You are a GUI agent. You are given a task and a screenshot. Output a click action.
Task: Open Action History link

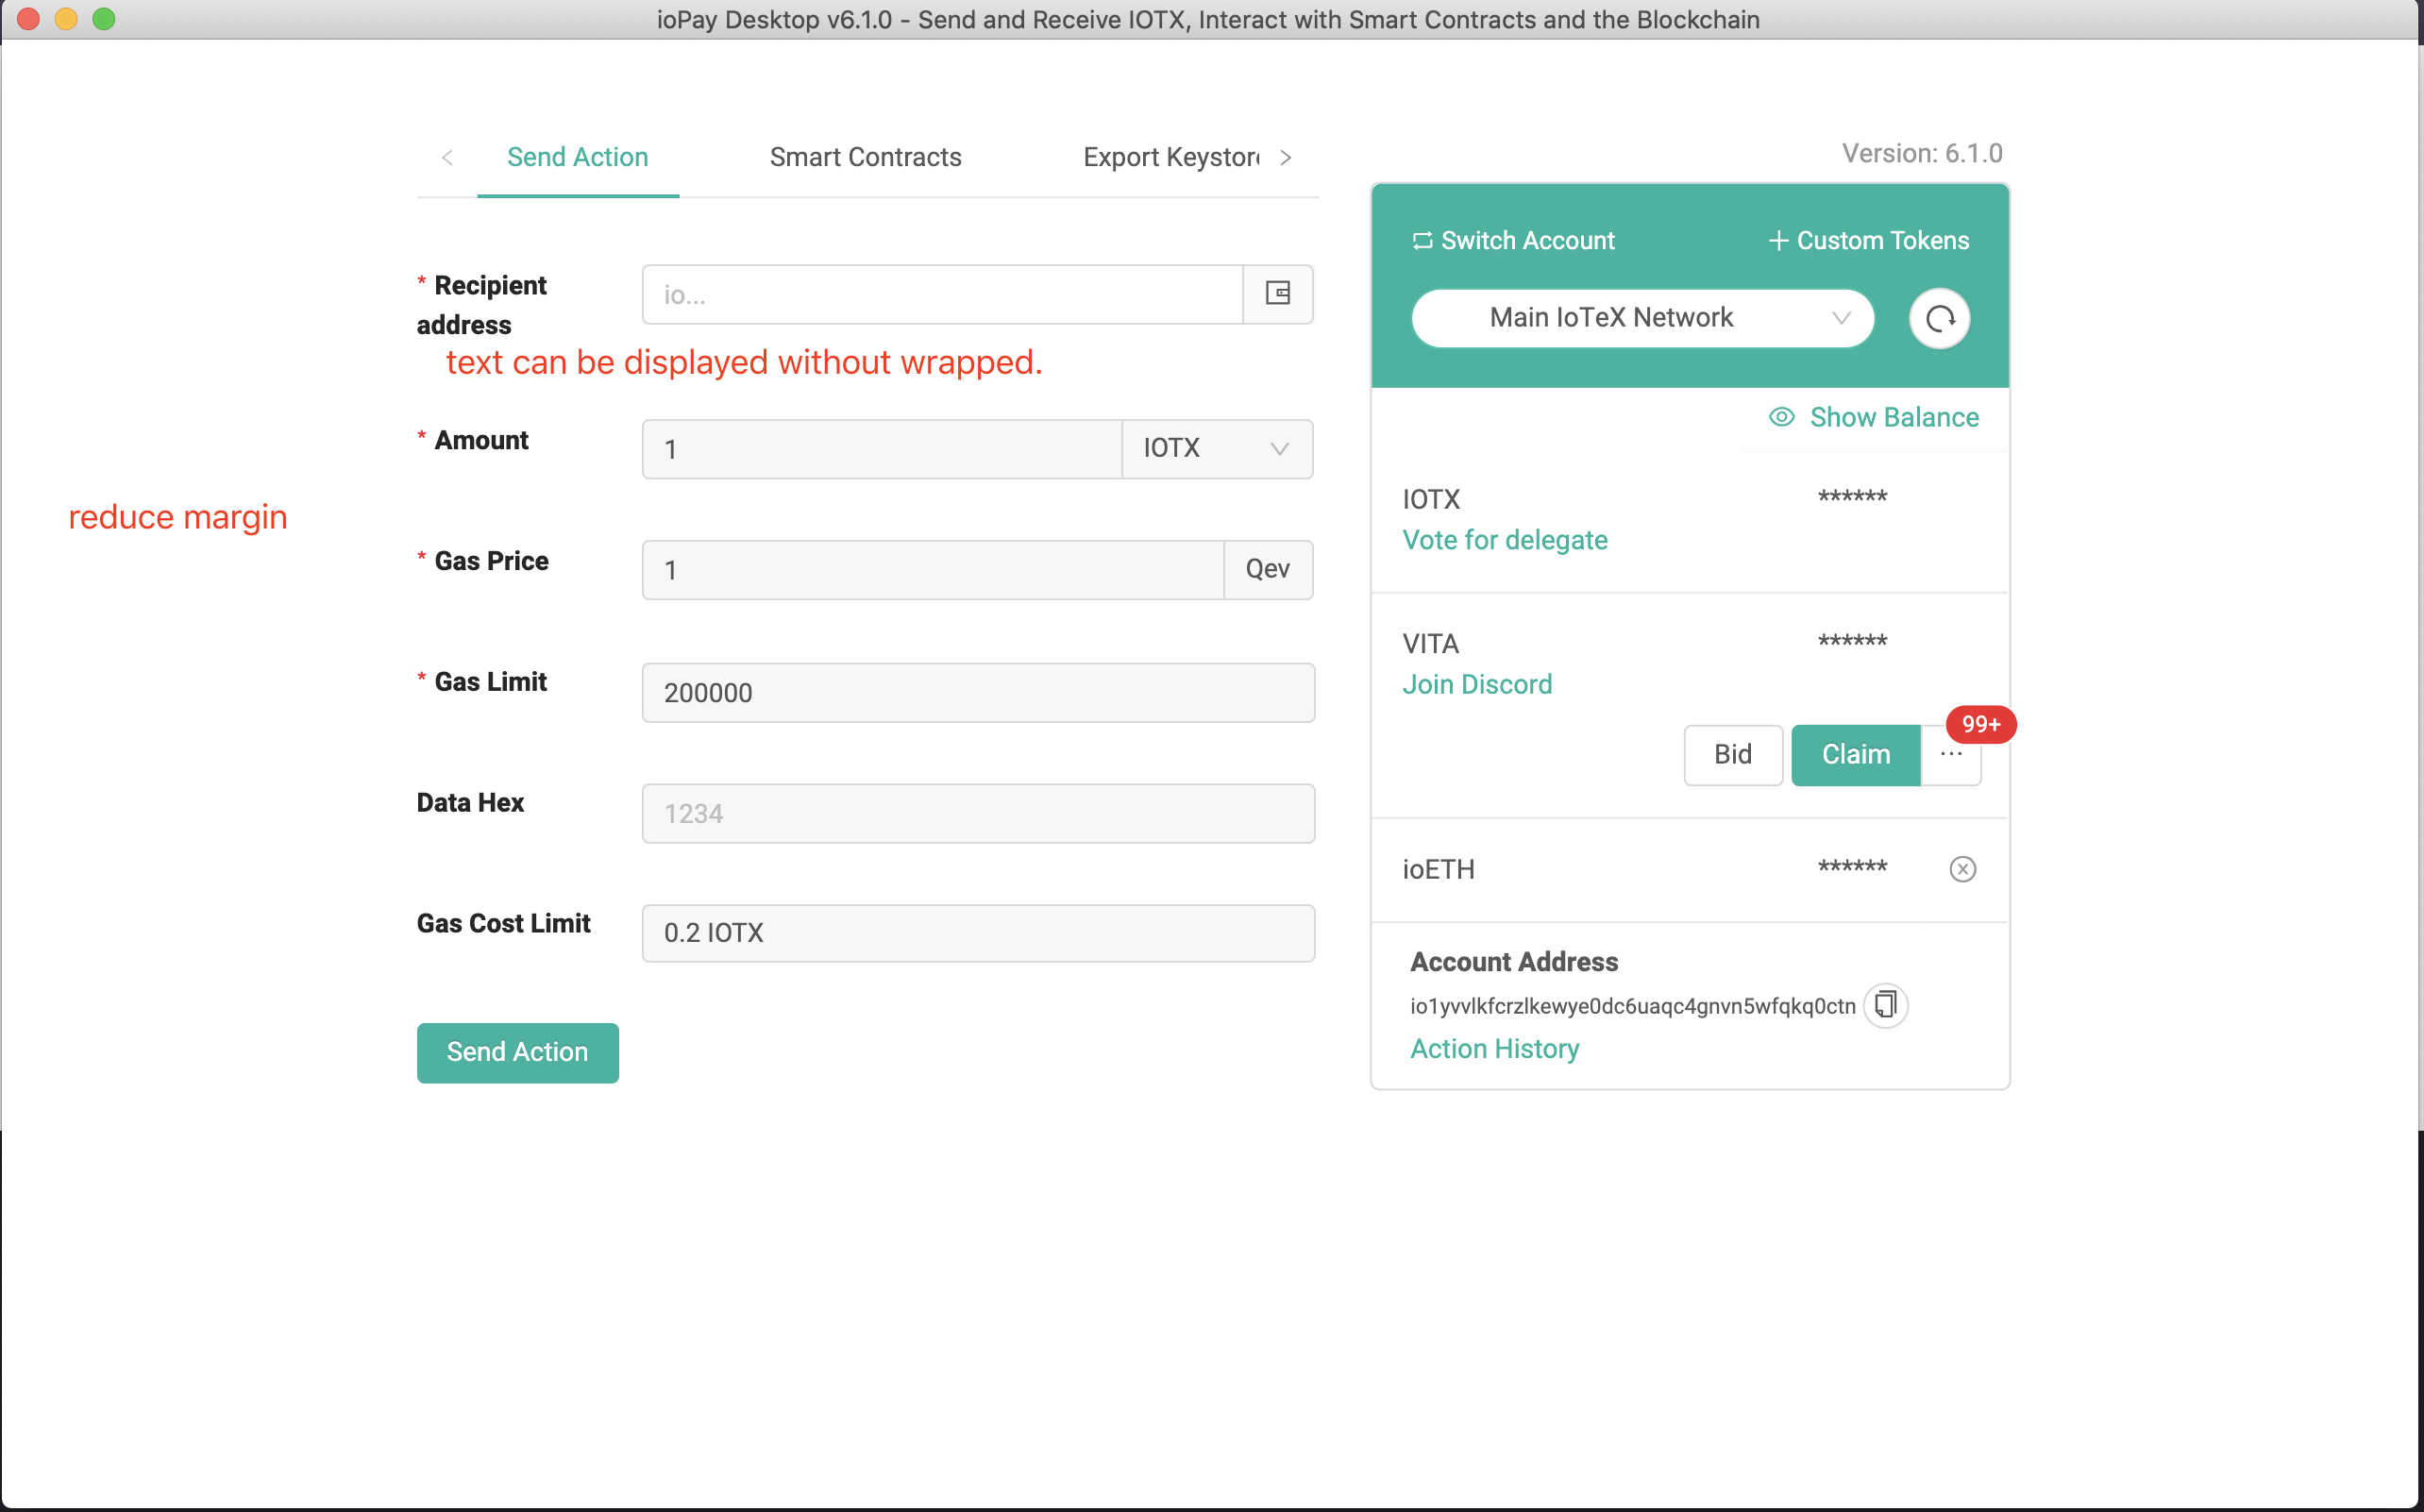(1493, 1048)
